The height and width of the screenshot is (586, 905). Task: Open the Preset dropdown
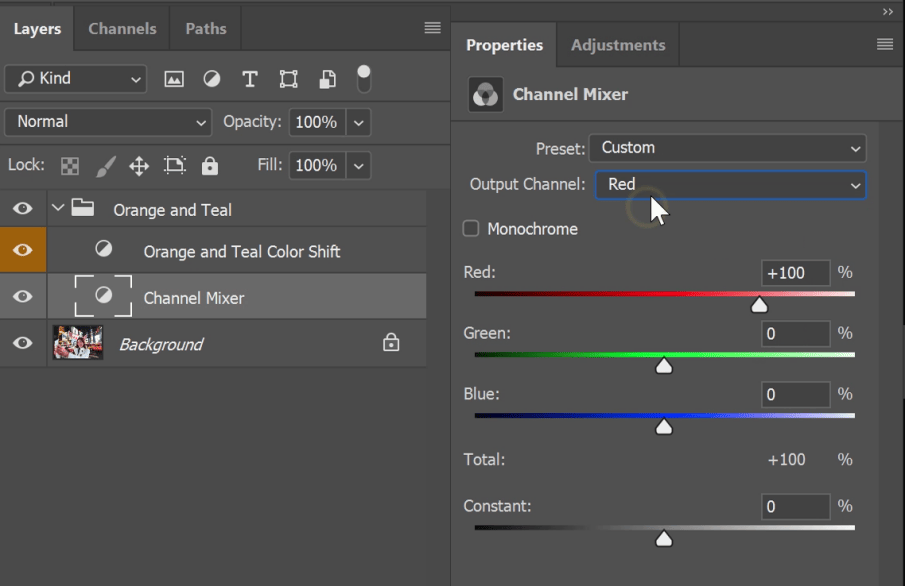(727, 148)
